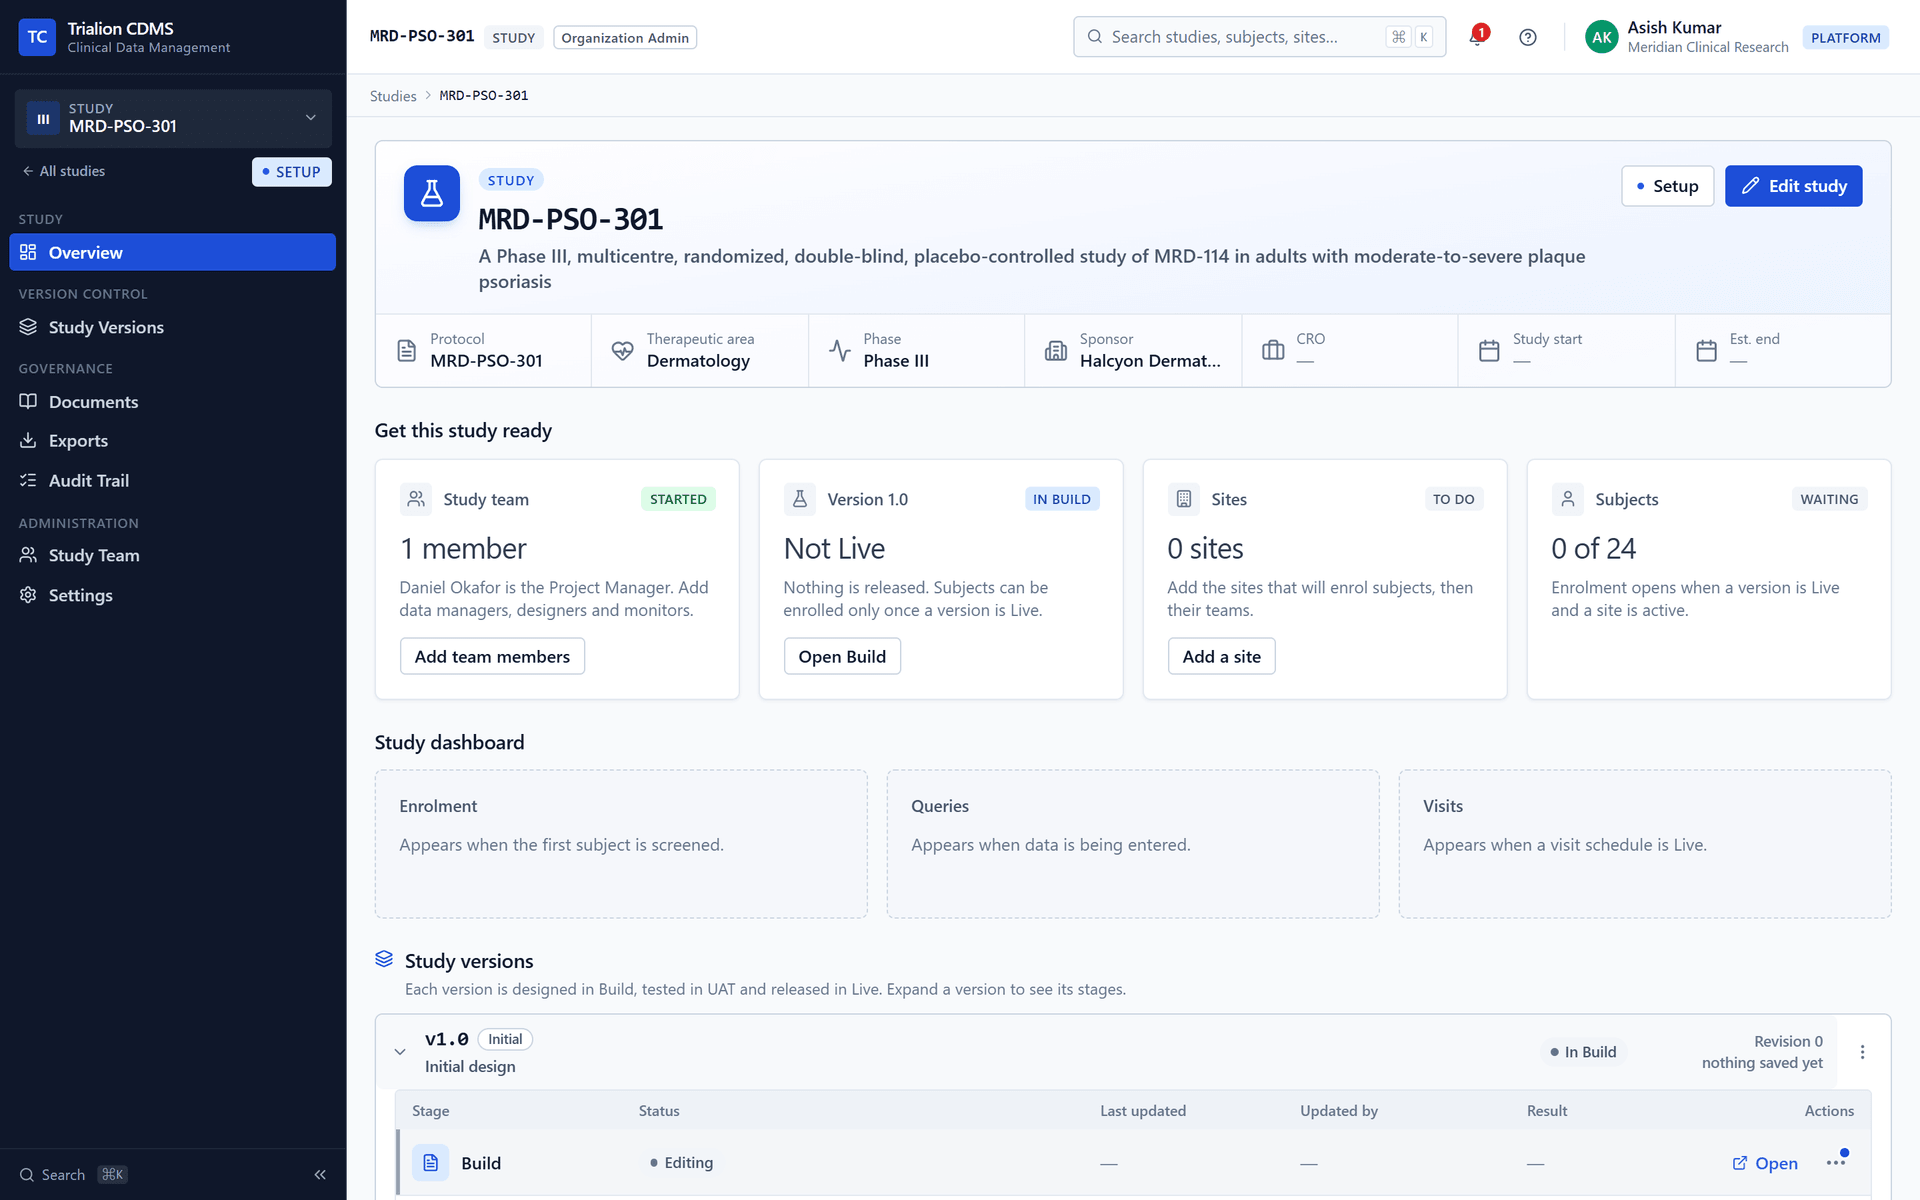Click Add team members button
This screenshot has width=1920, height=1200.
pyautogui.click(x=492, y=656)
